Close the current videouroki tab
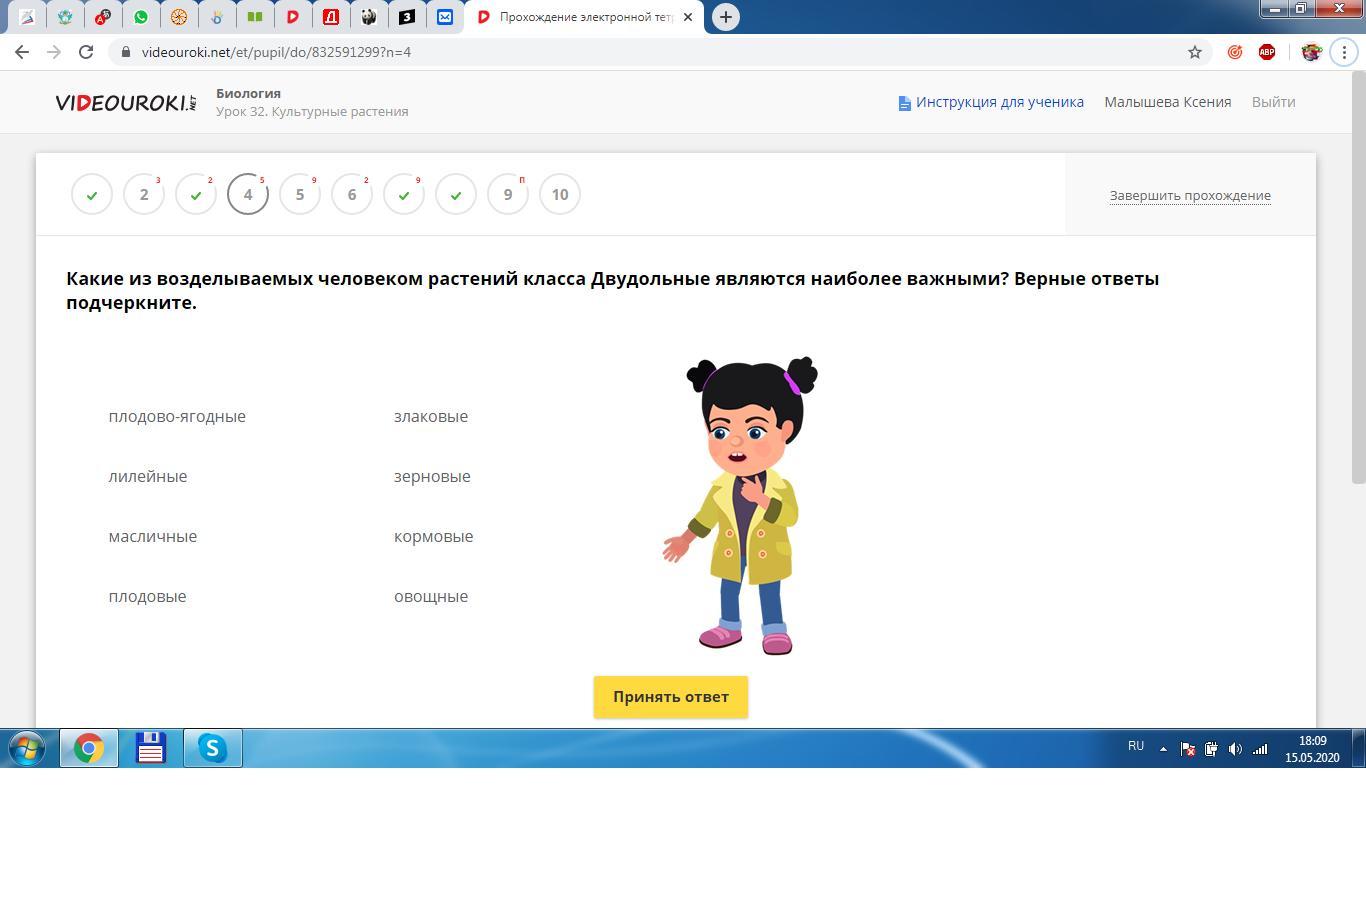Image resolution: width=1366 pixels, height=900 pixels. pyautogui.click(x=687, y=17)
